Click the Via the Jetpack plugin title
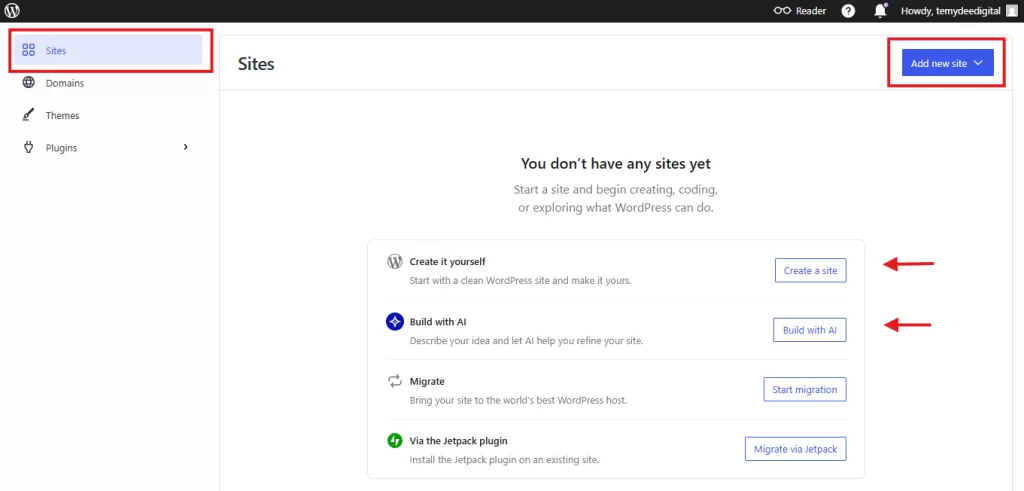The width and height of the screenshot is (1024, 491). pyautogui.click(x=458, y=441)
